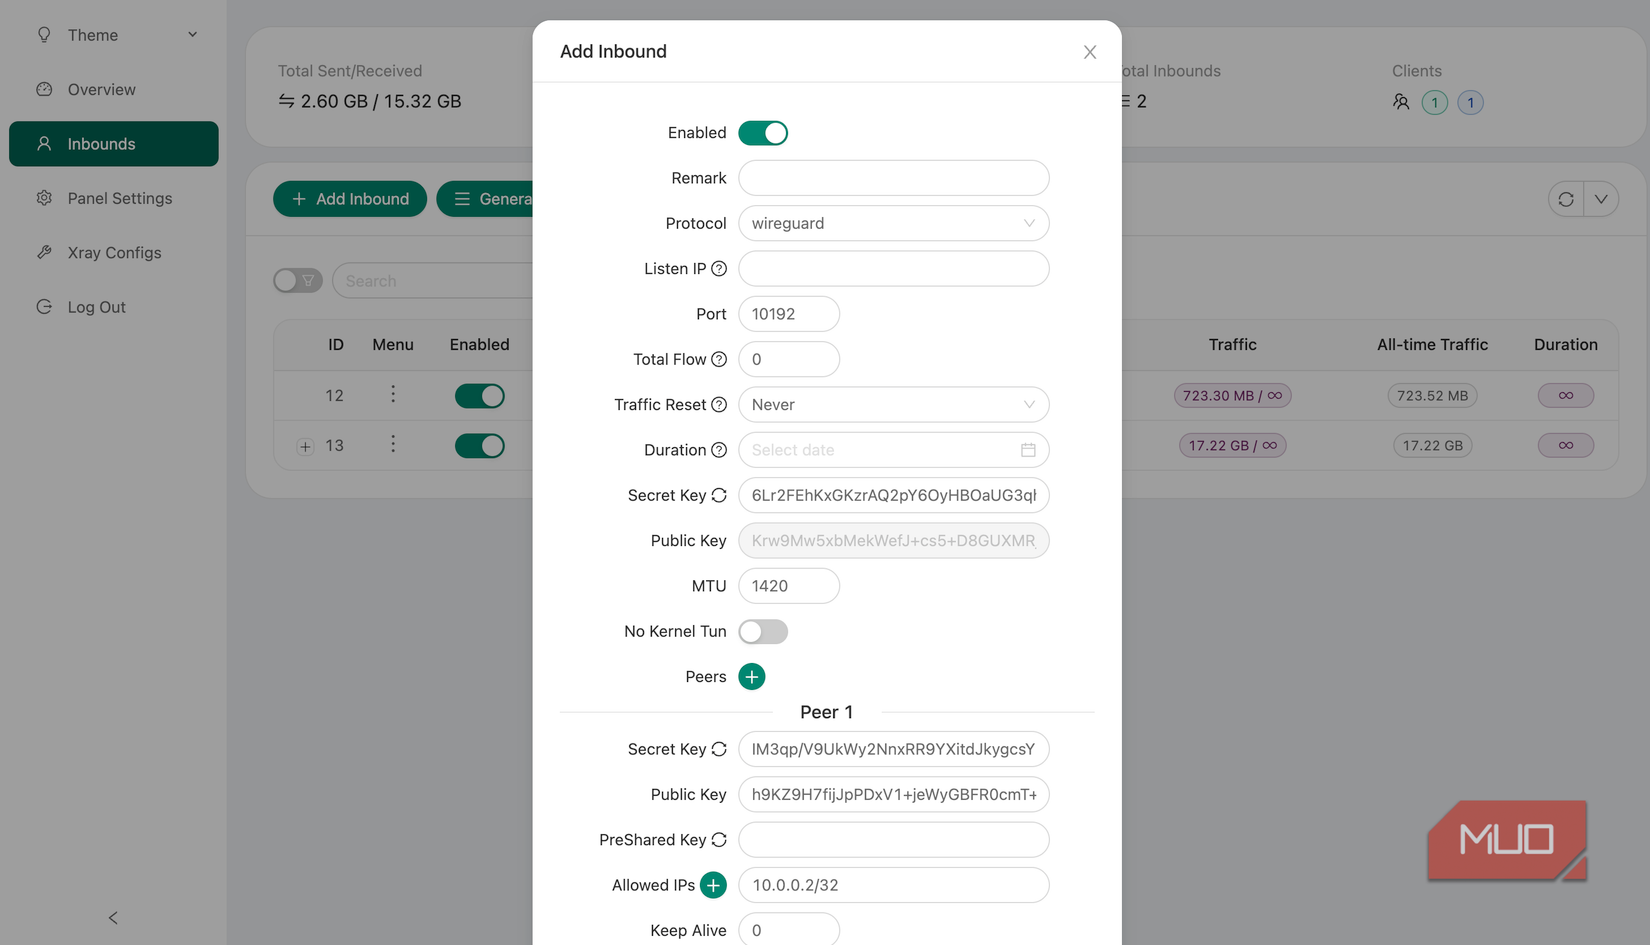Turn on No Kernel Tun
This screenshot has width=1650, height=945.
pos(763,632)
